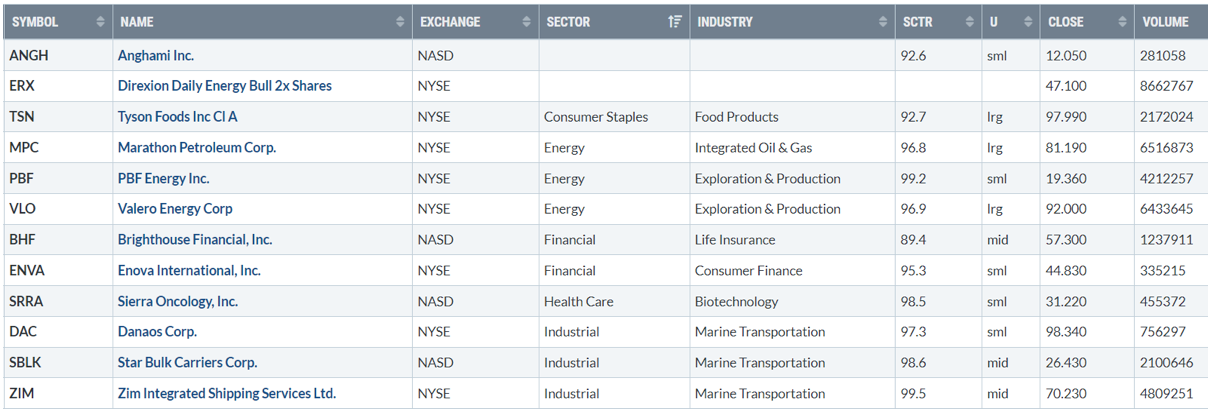Open Direxion Daily Energy Bull 2x Shares

[224, 86]
